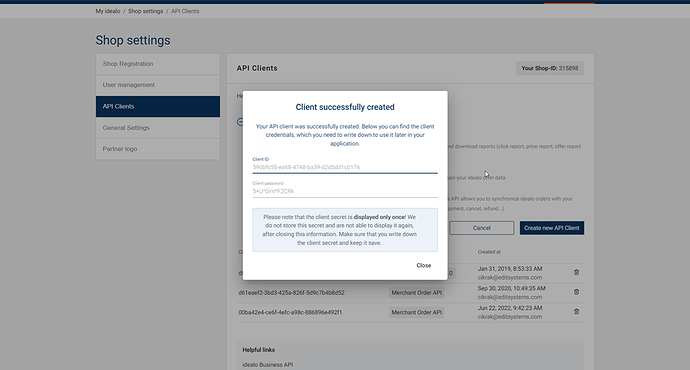Delete the API client created Sep 30, 2020
The height and width of the screenshot is (370, 690).
[x=576, y=292]
